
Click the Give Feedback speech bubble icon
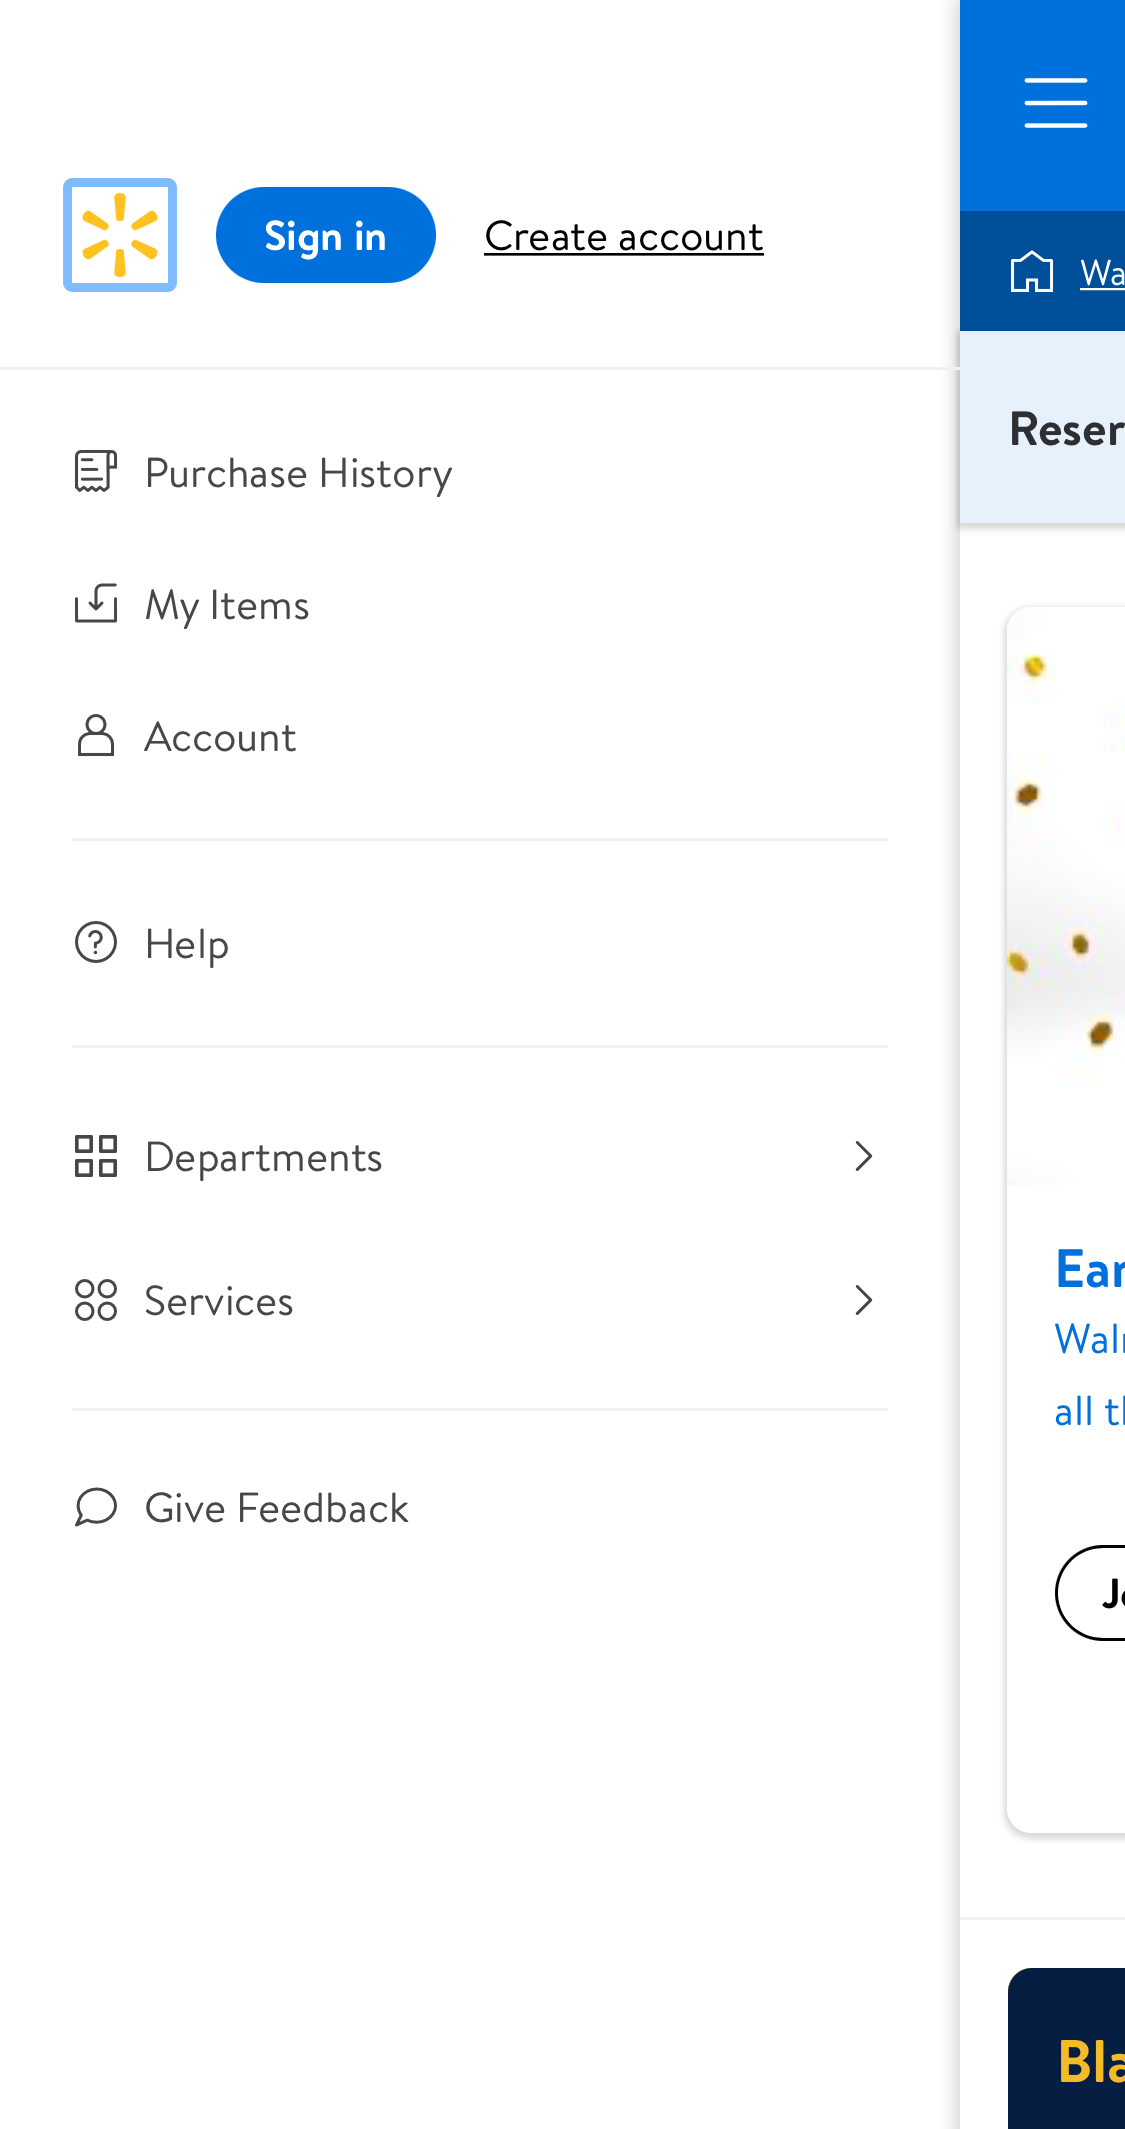(x=96, y=1508)
